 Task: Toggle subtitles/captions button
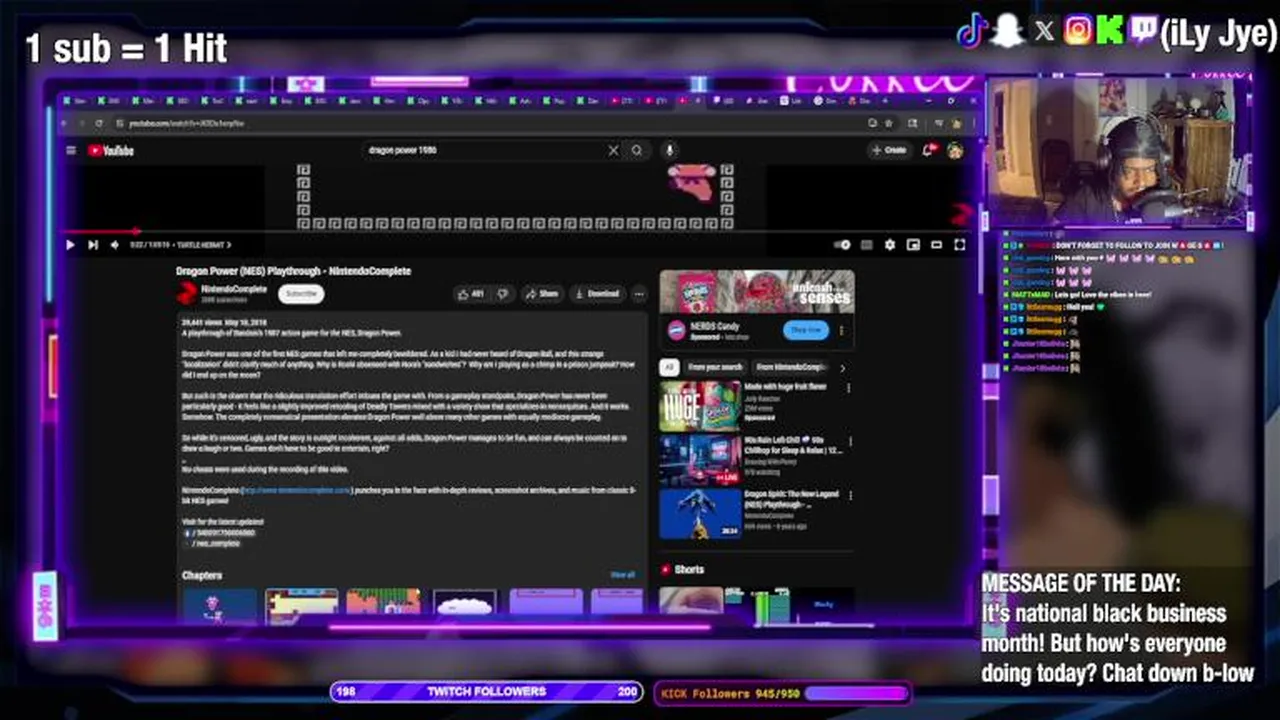pyautogui.click(x=866, y=245)
